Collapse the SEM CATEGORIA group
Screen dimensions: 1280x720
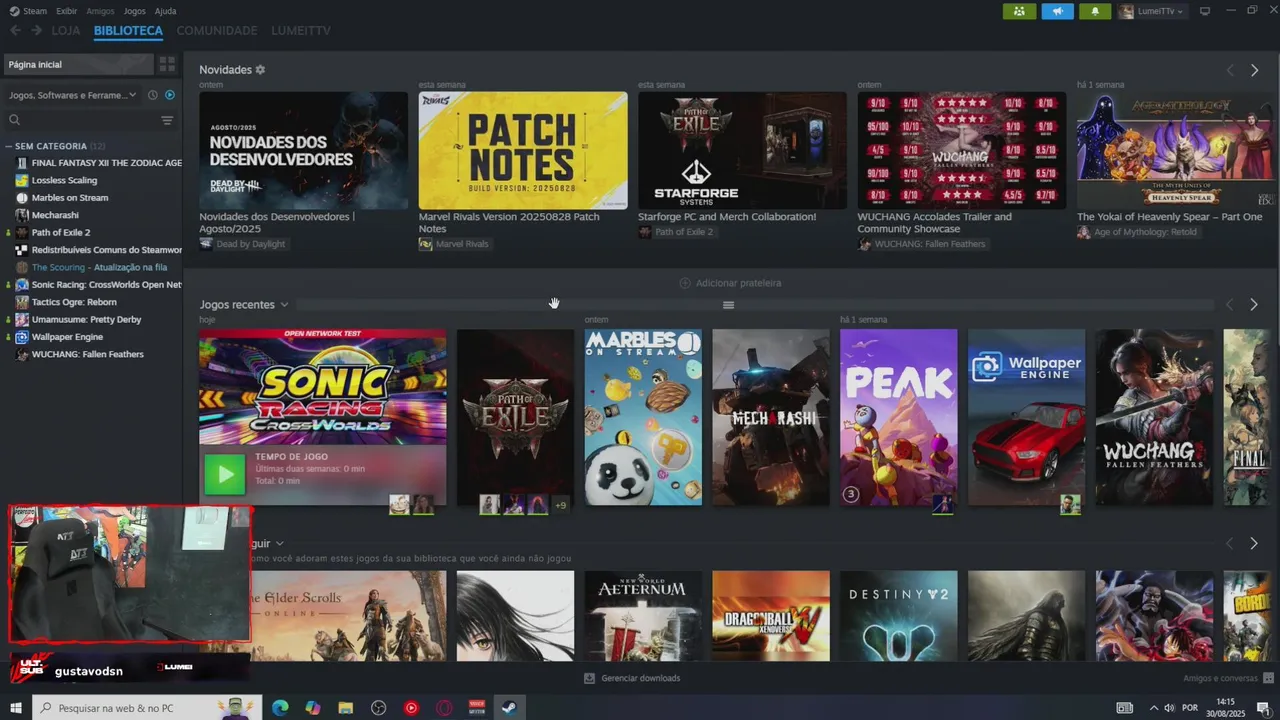[x=9, y=146]
